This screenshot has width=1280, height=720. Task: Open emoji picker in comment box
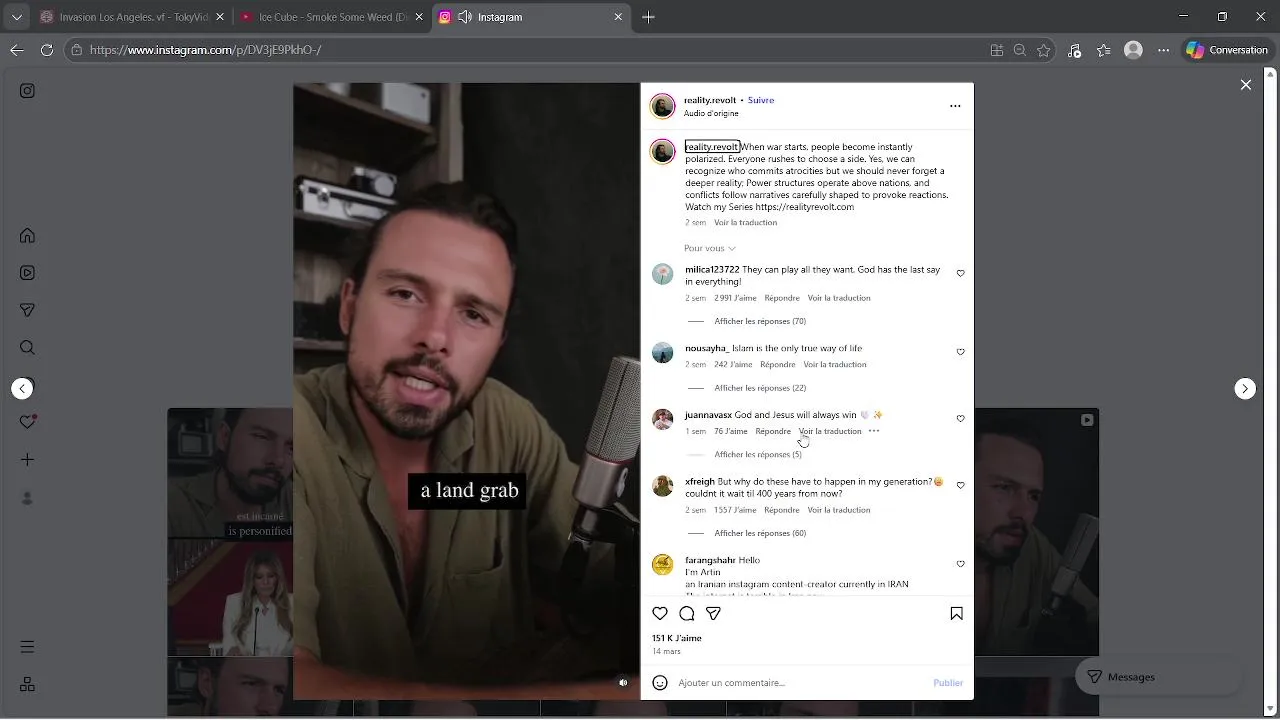[x=660, y=683]
